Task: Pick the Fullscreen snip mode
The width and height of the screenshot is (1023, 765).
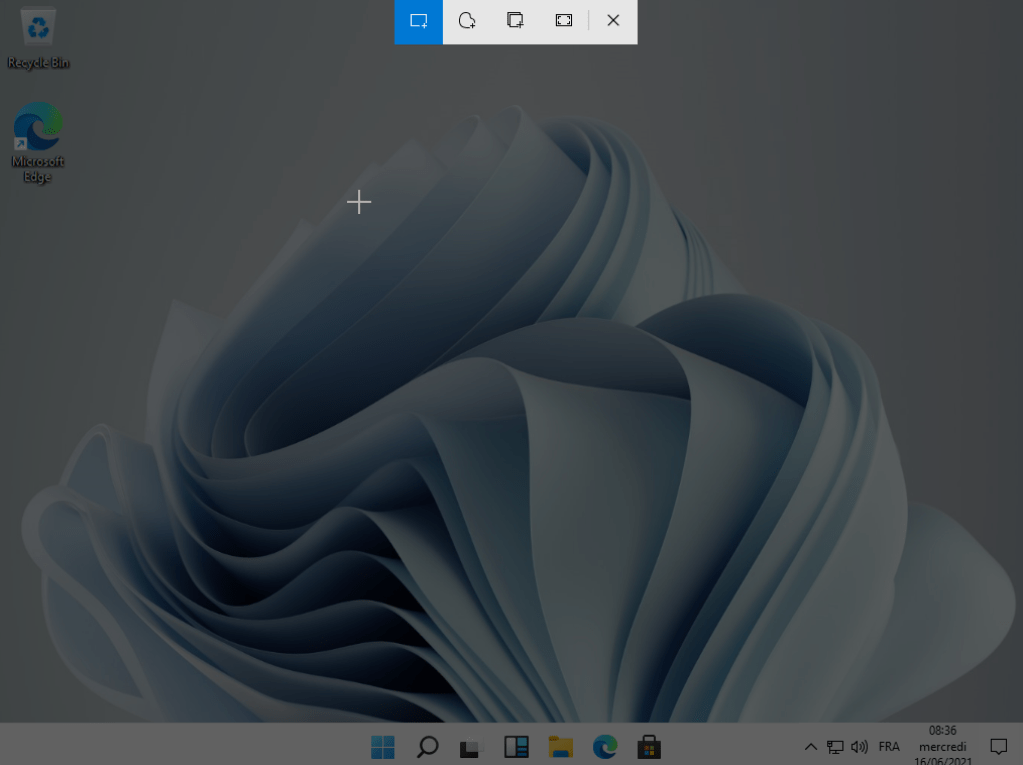Action: click(x=564, y=21)
